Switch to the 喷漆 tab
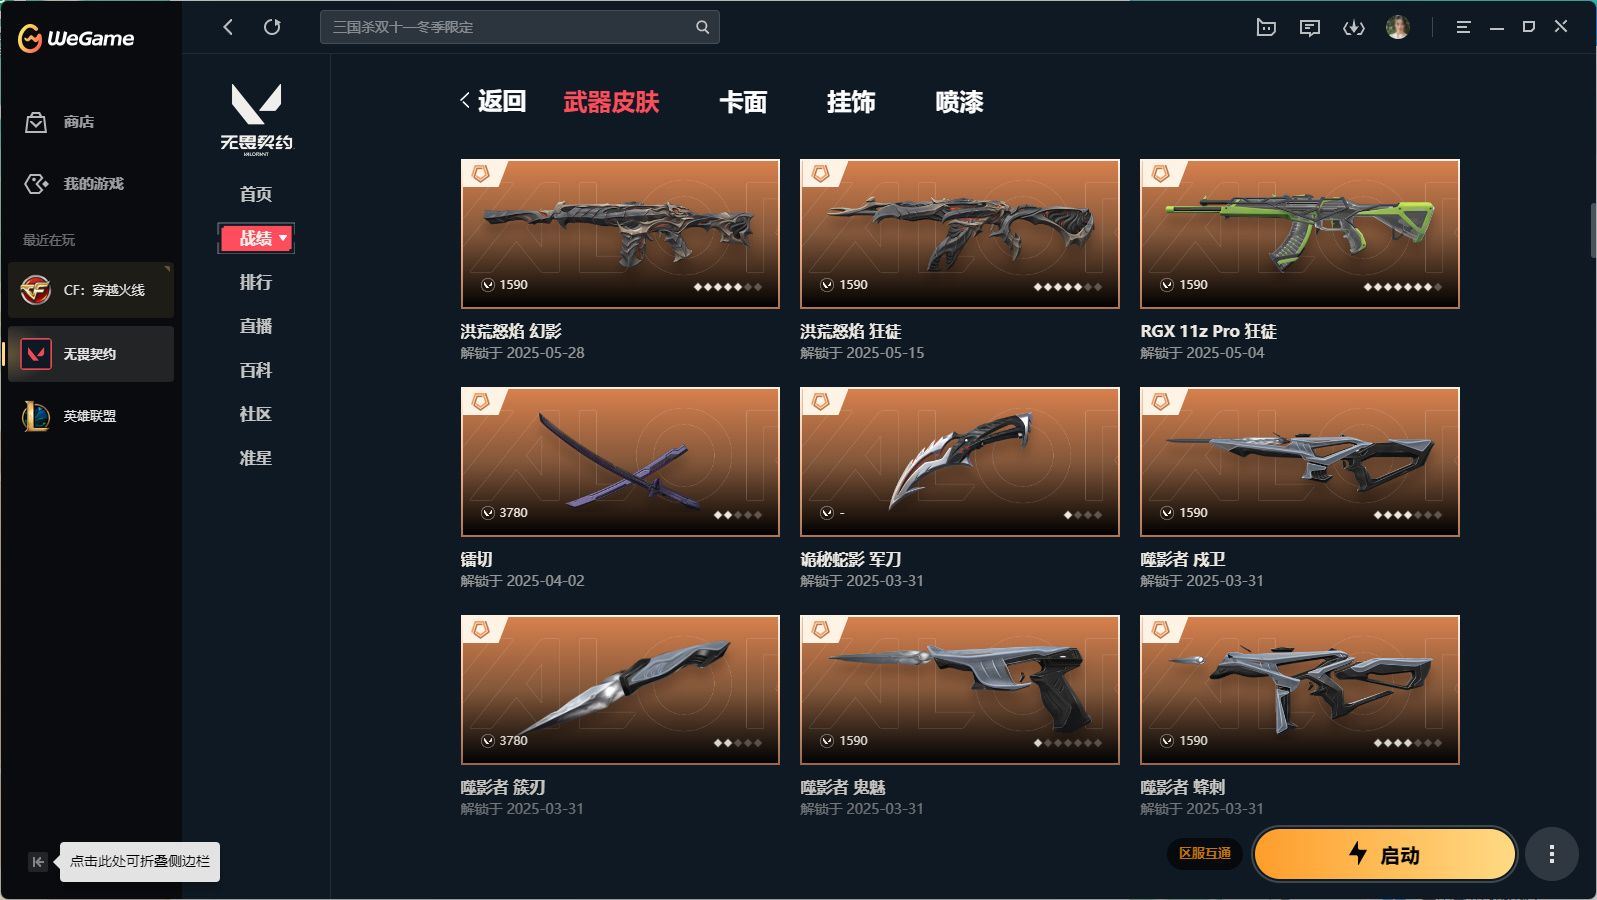This screenshot has height=900, width=1597. (x=959, y=102)
